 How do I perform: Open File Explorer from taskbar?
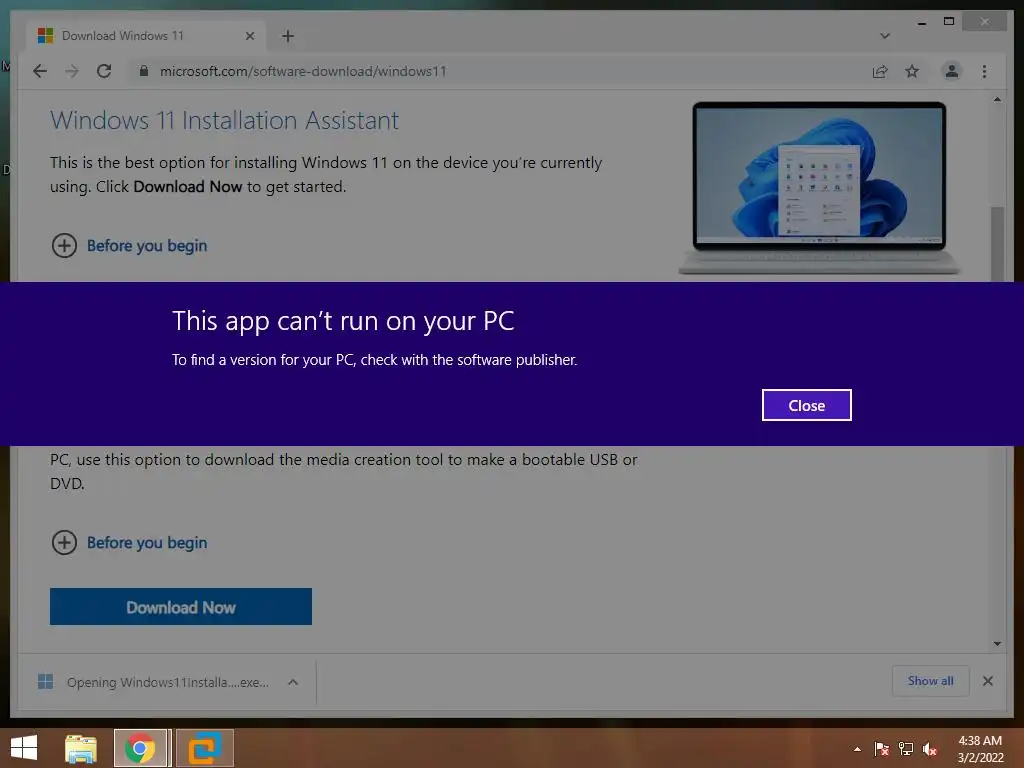click(81, 748)
